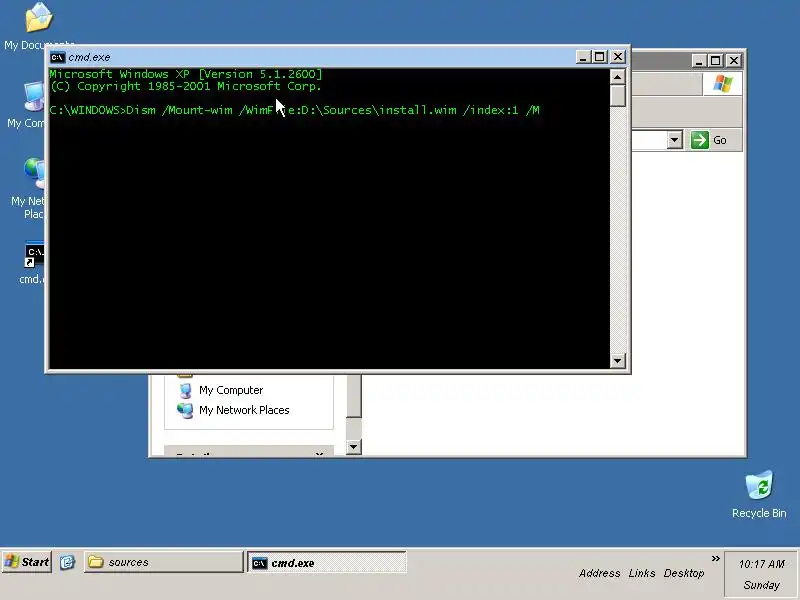
Task: Open My Network Places link in Explorer sidebar
Action: 244,410
